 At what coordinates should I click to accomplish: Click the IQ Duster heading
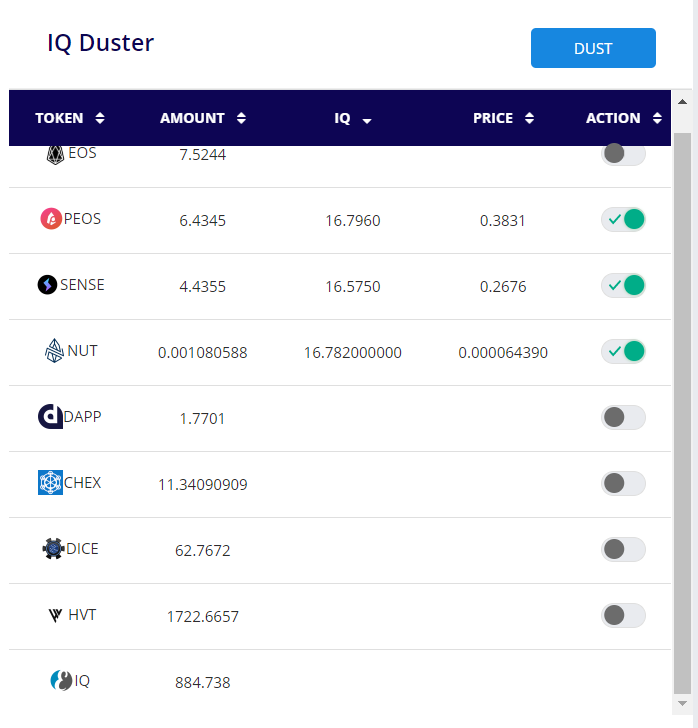100,43
